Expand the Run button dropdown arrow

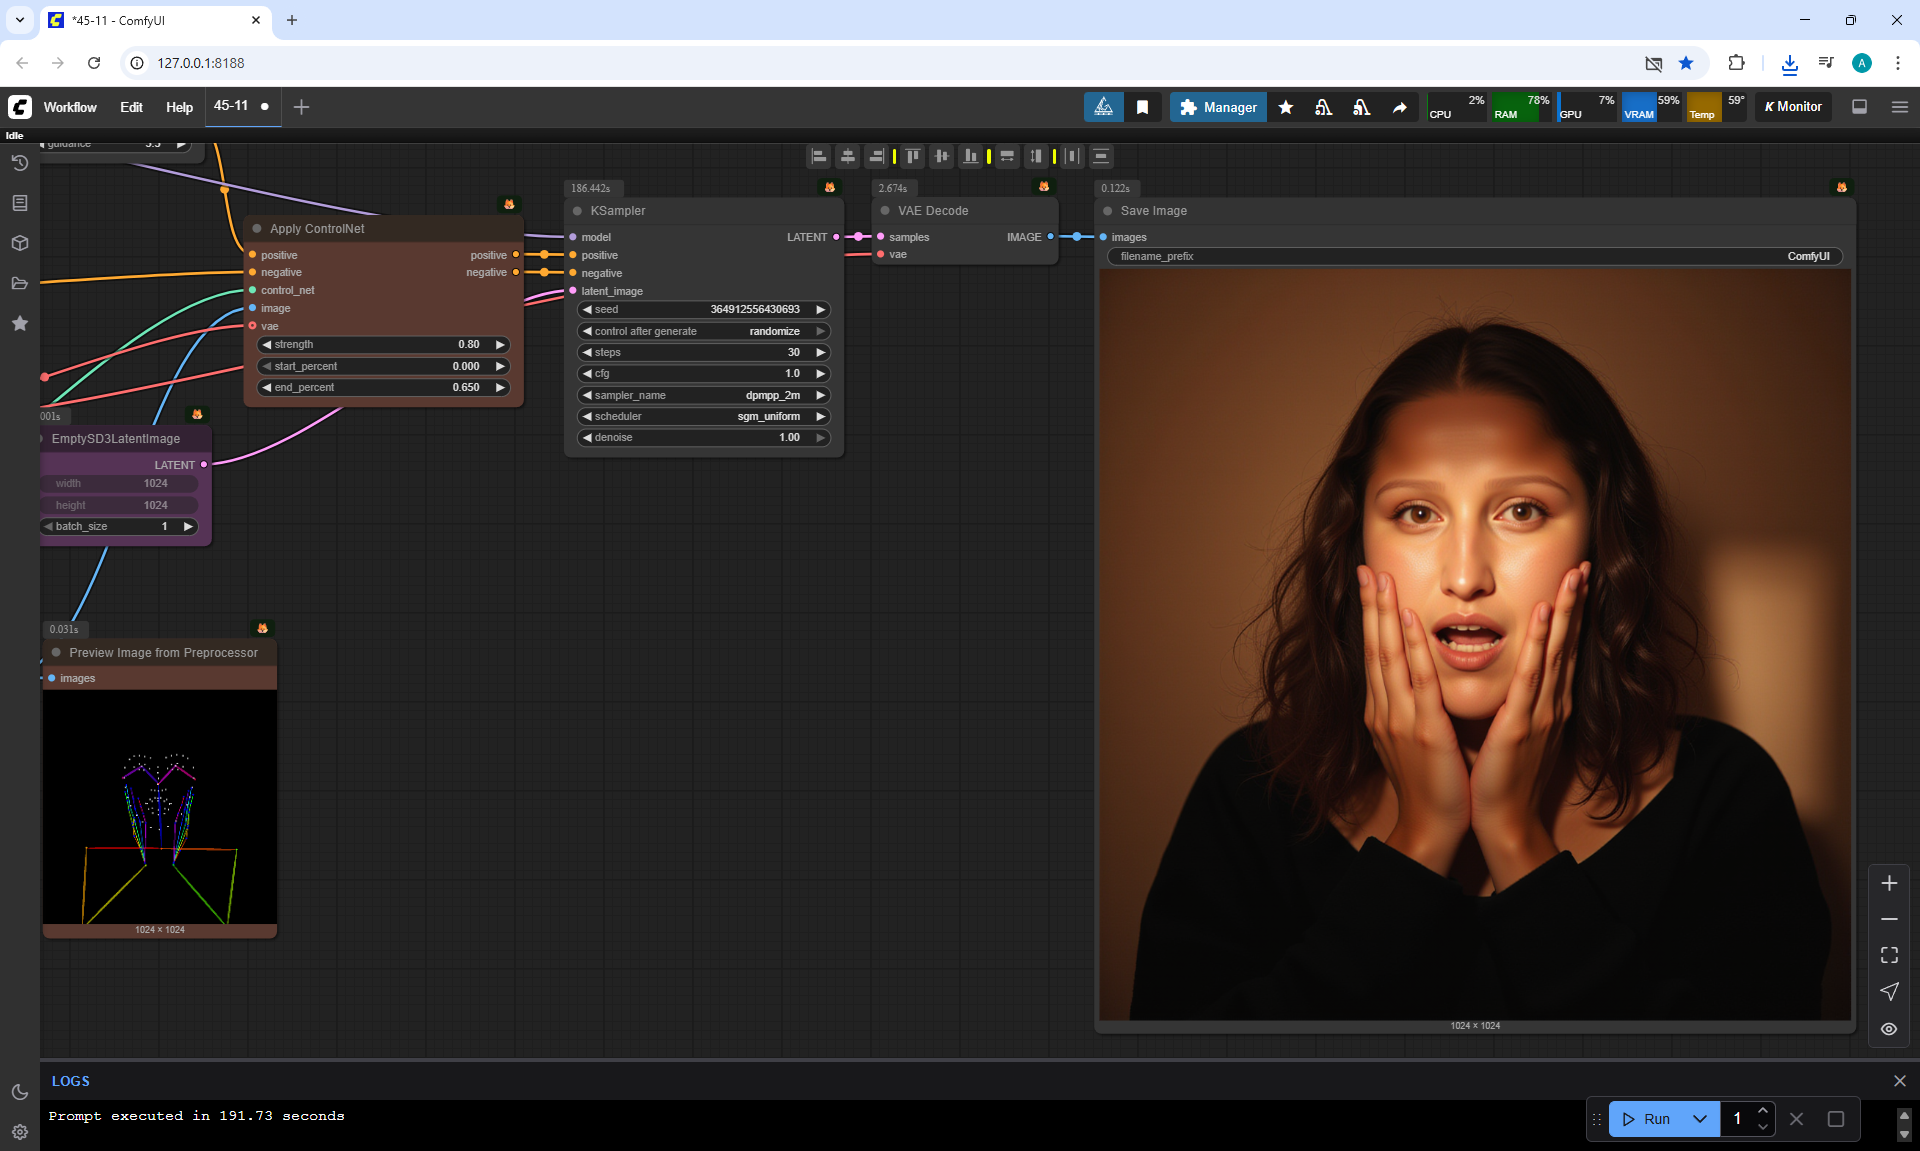pos(1699,1119)
